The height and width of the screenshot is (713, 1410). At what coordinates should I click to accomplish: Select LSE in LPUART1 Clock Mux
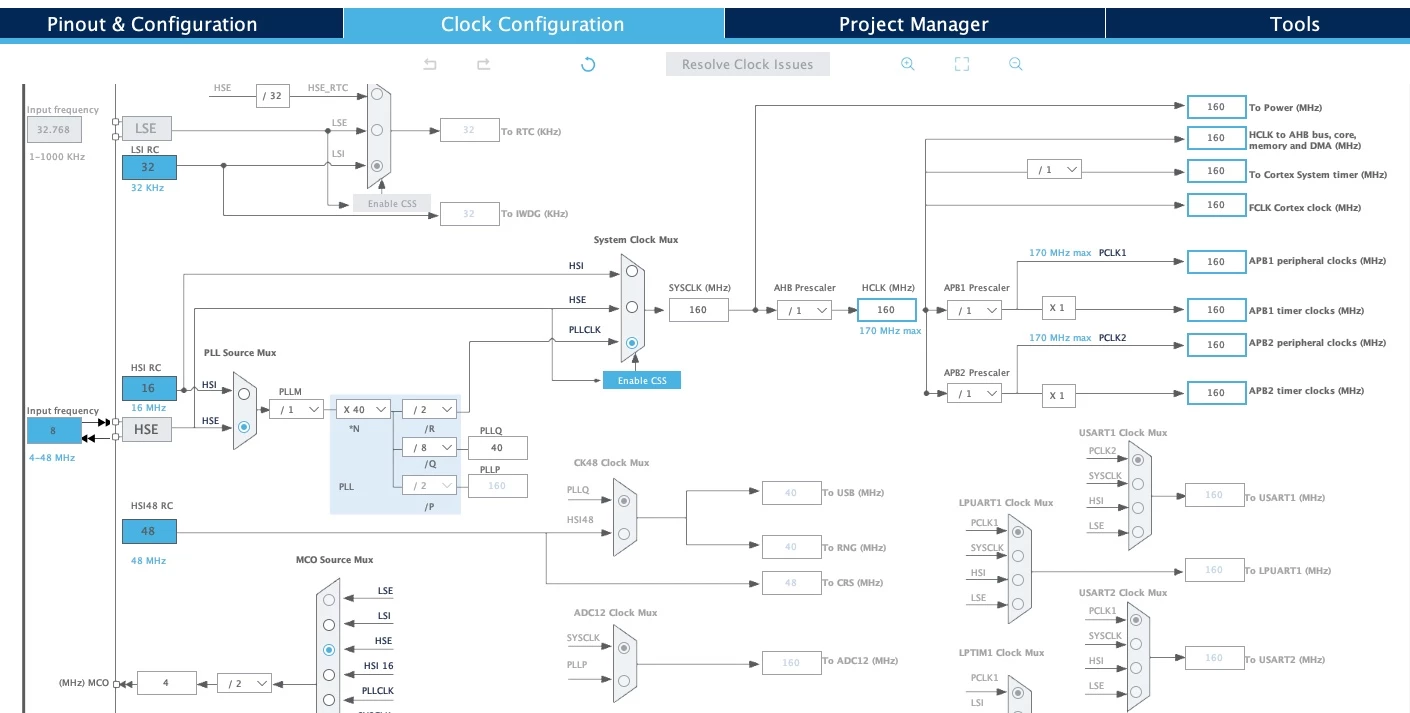pos(1018,604)
